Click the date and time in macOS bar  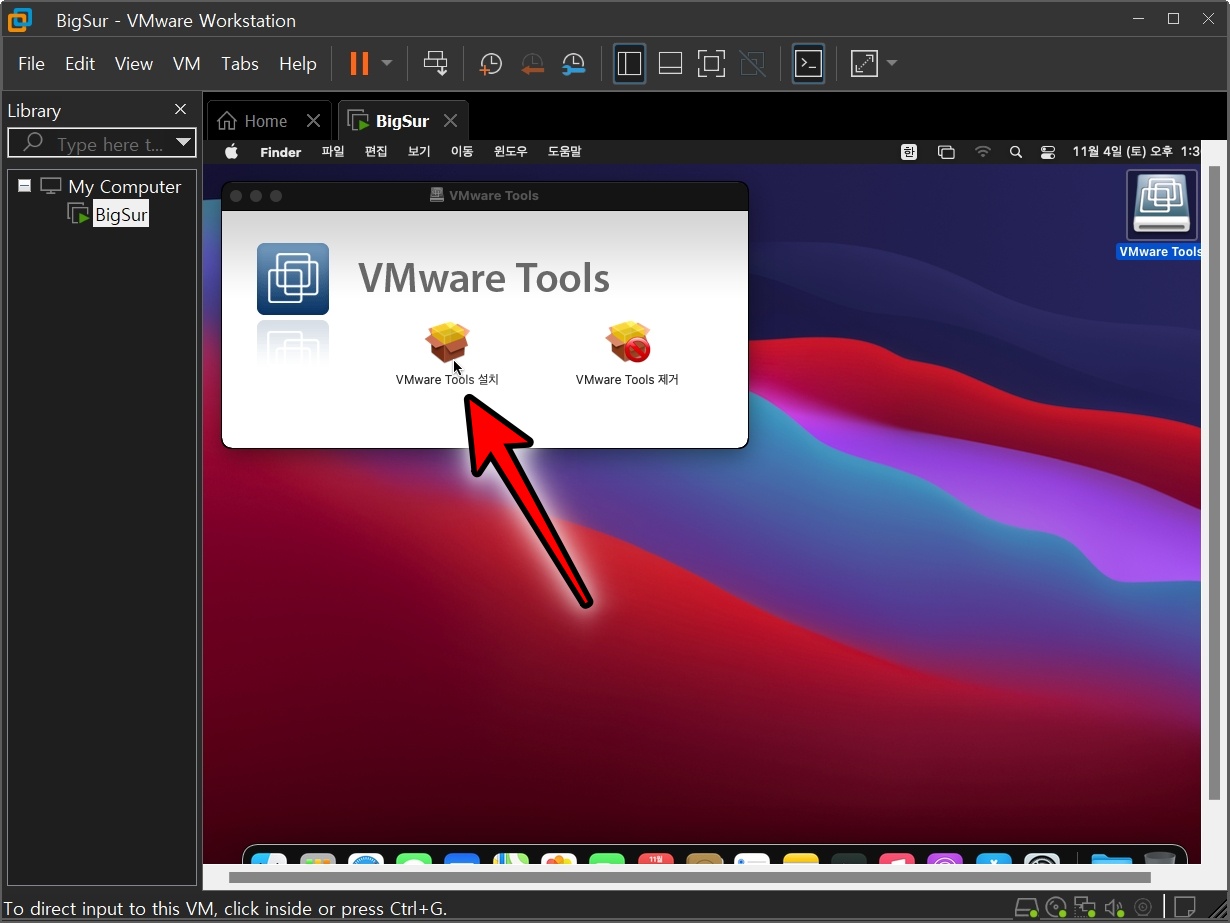coord(1136,152)
